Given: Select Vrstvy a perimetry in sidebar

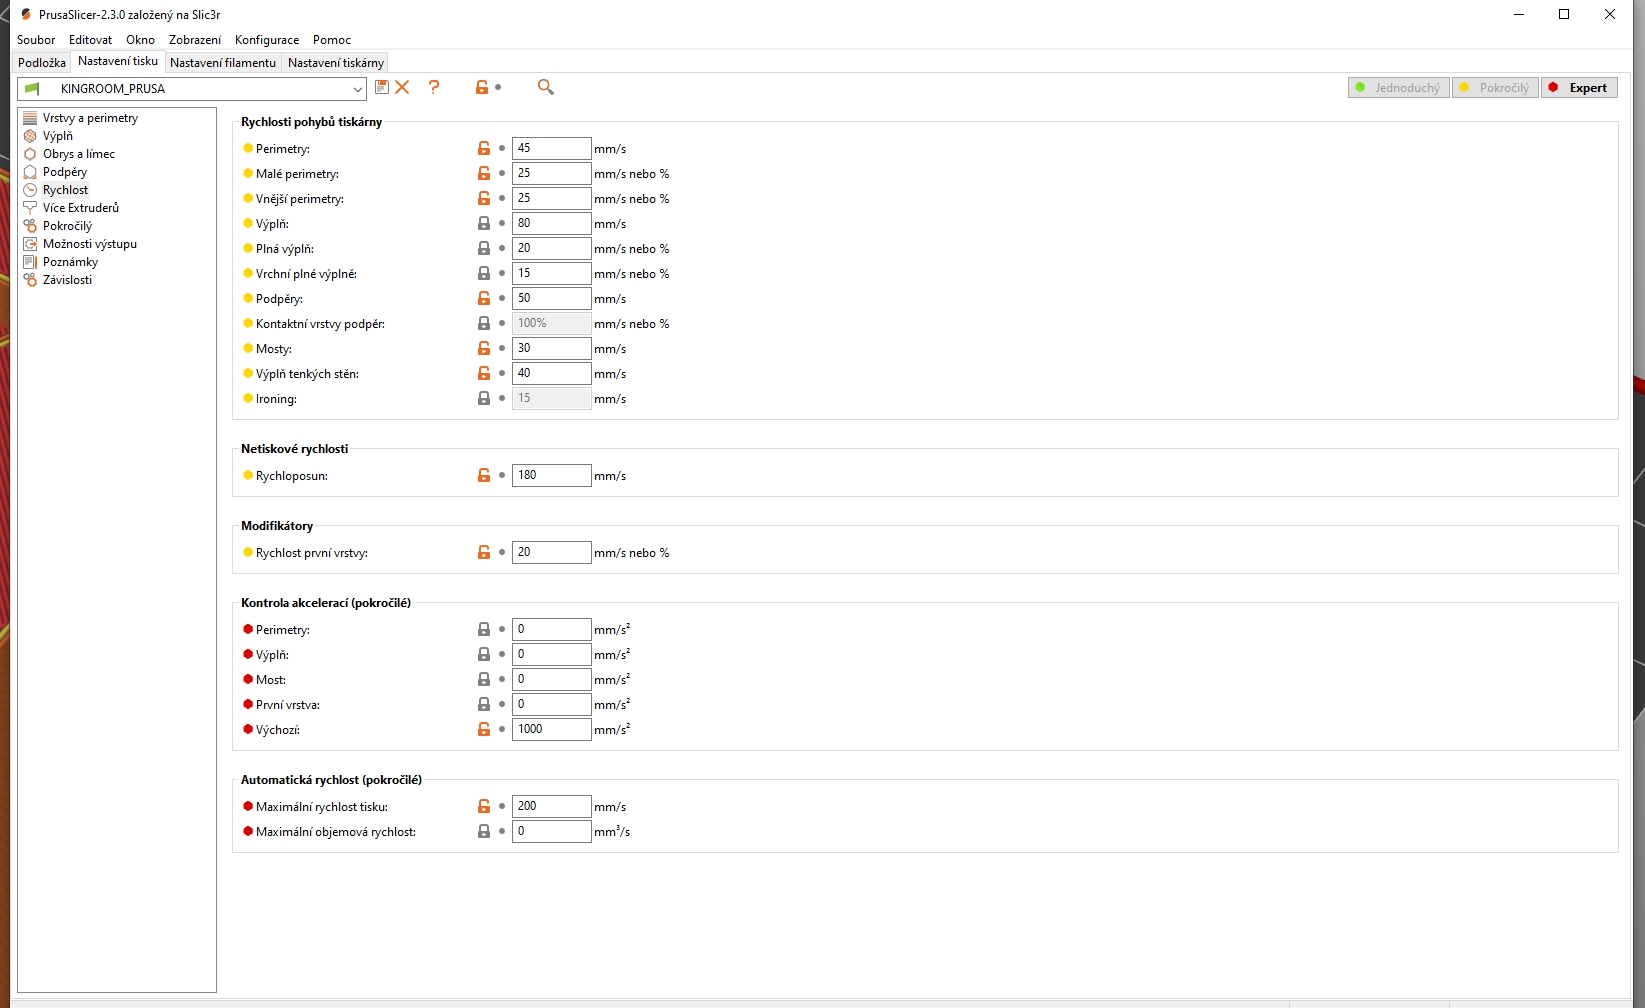Looking at the screenshot, I should (90, 118).
